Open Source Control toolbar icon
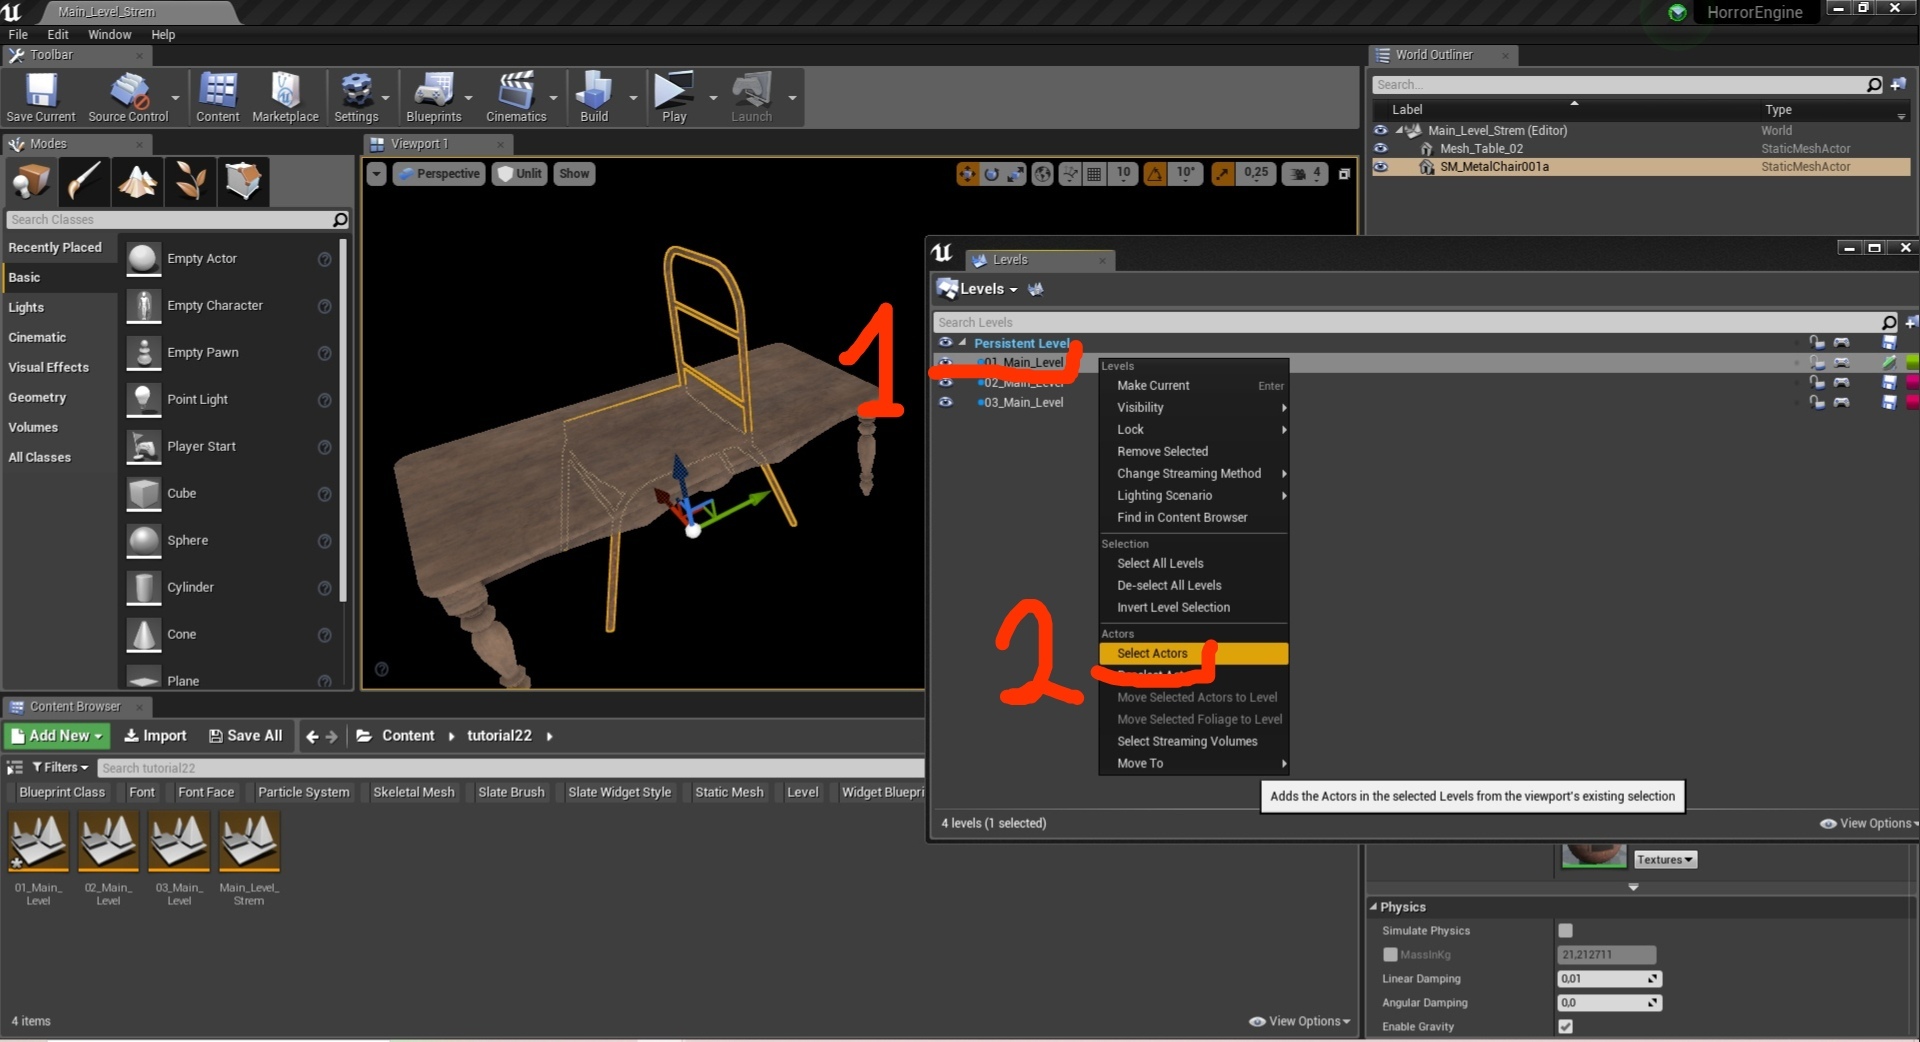Viewport: 1920px width, 1042px height. [x=128, y=97]
